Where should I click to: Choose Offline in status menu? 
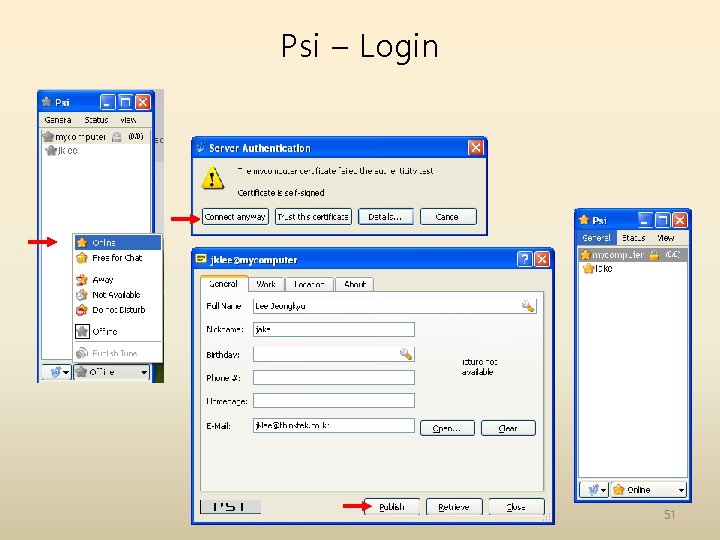(x=118, y=331)
